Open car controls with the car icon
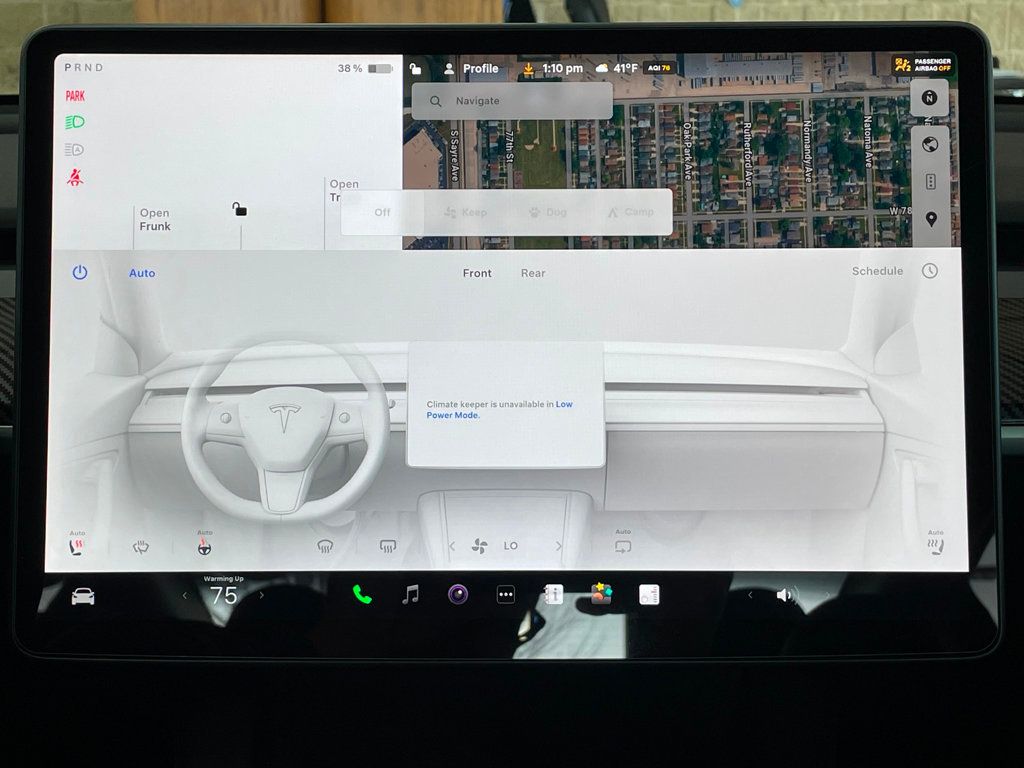Image resolution: width=1024 pixels, height=768 pixels. [85, 594]
